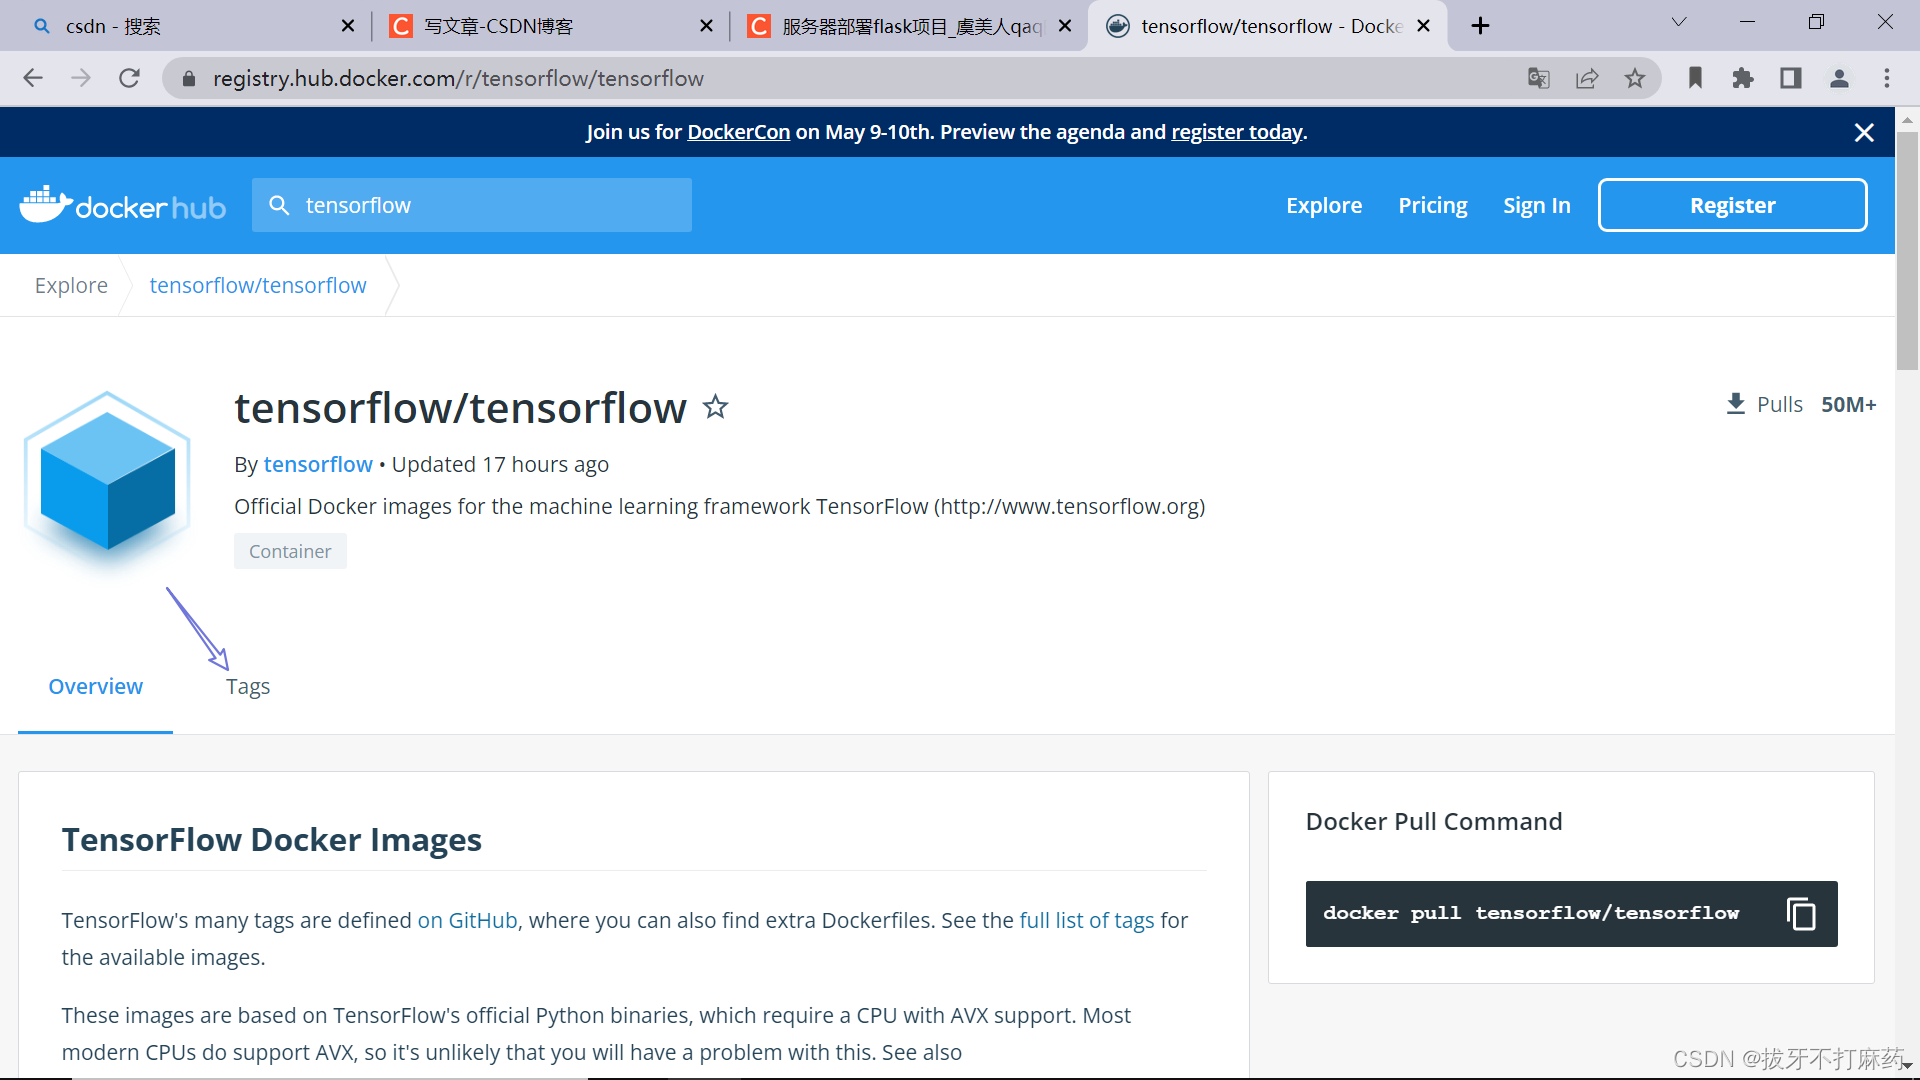
Task: Star the tensorflow/tensorflow repository
Action: click(715, 407)
